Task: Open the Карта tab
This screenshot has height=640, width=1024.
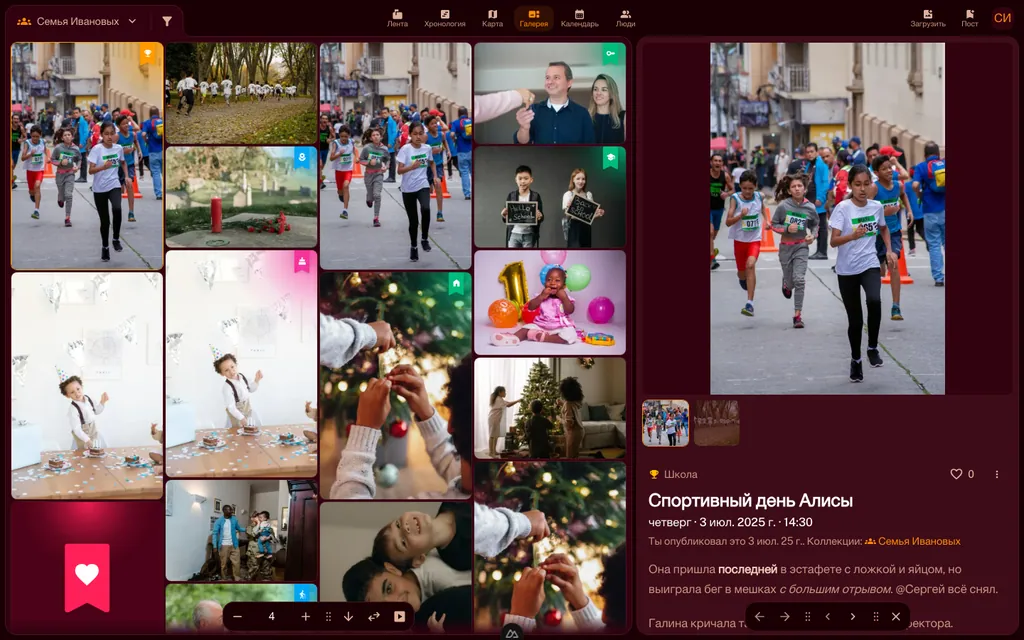Action: tap(492, 18)
